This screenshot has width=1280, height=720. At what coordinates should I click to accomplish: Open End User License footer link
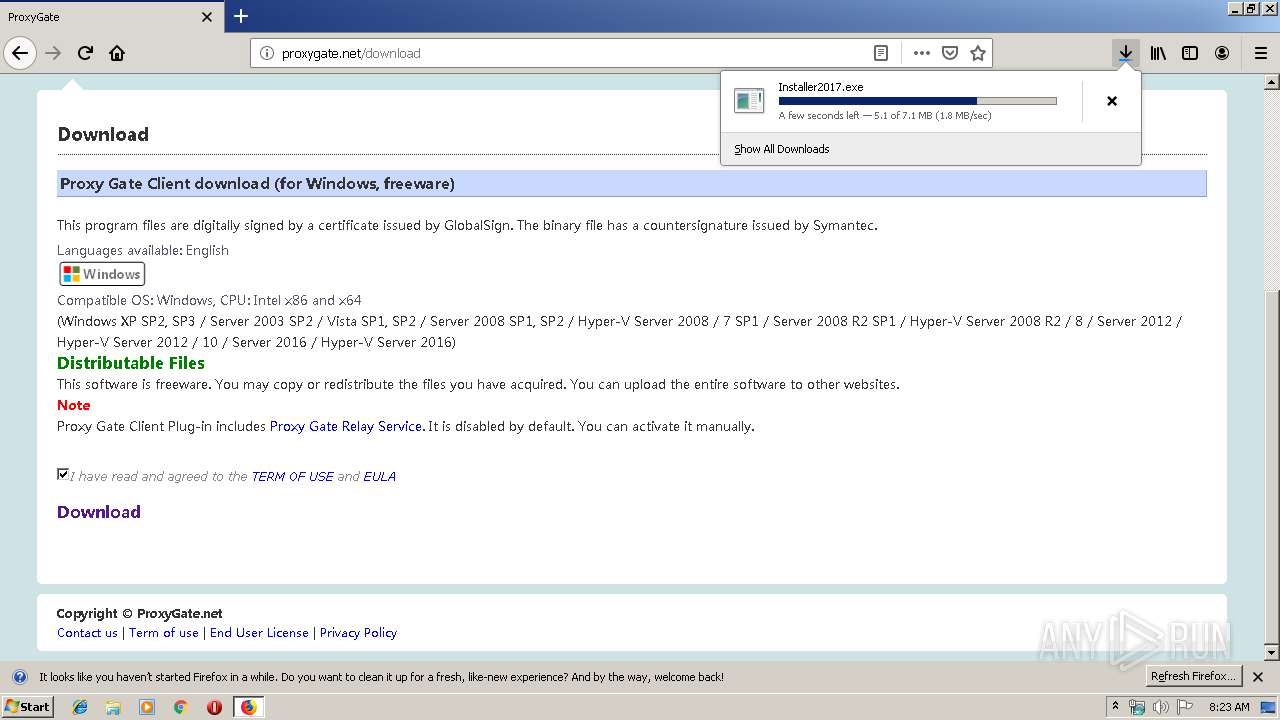point(259,633)
